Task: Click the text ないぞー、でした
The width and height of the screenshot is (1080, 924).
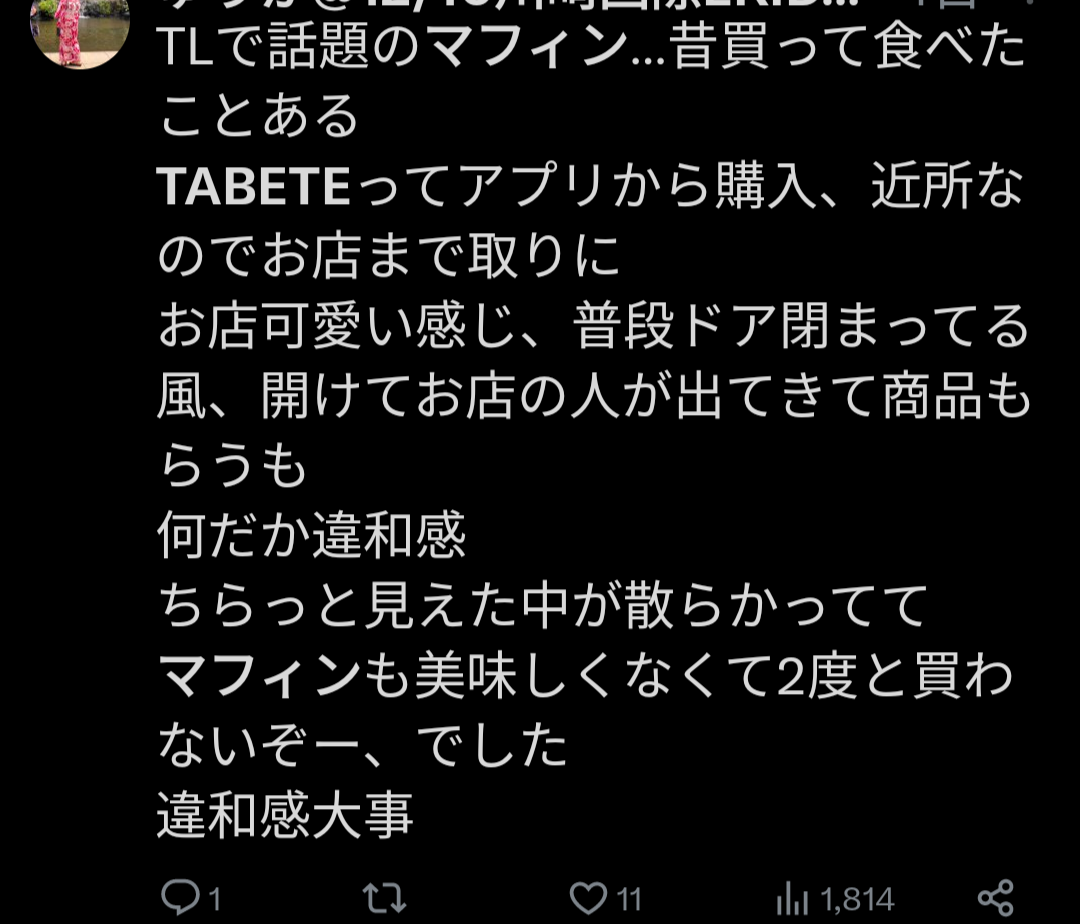Action: click(x=363, y=746)
